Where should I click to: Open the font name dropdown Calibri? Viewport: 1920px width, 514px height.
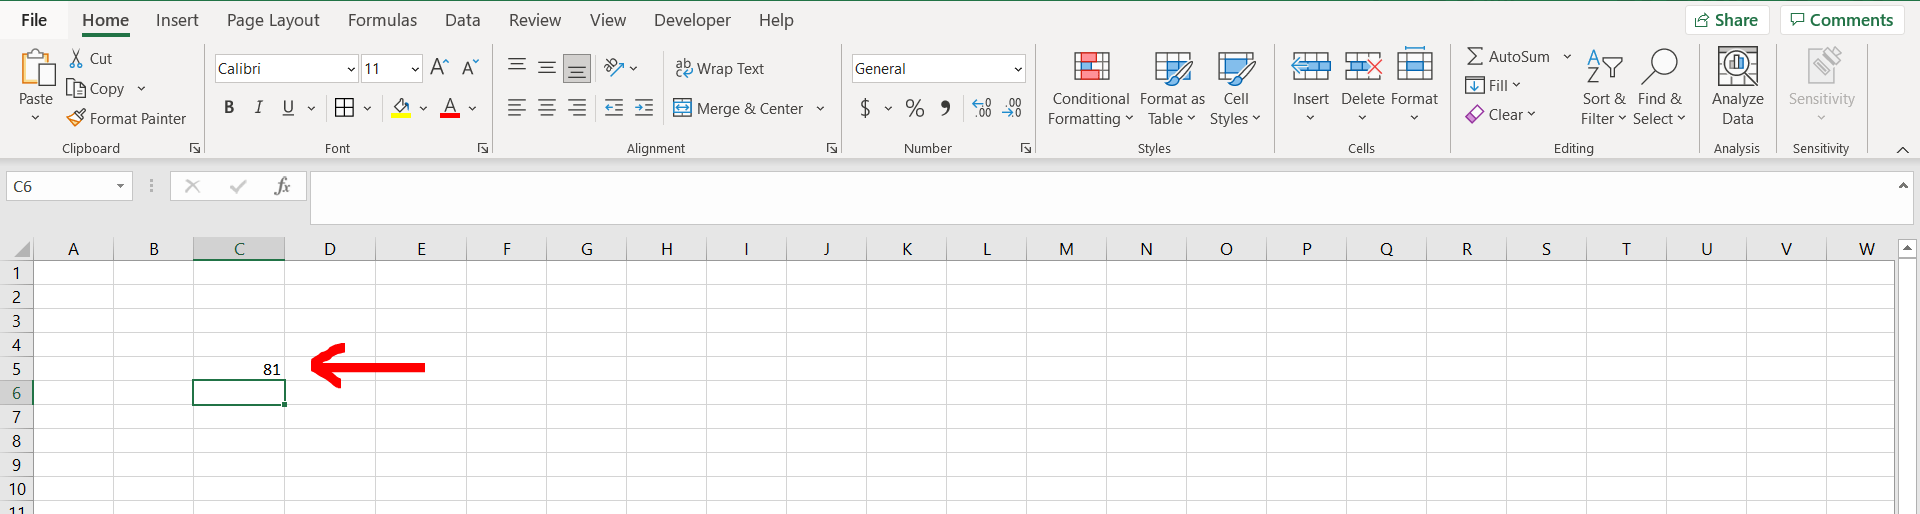351,69
